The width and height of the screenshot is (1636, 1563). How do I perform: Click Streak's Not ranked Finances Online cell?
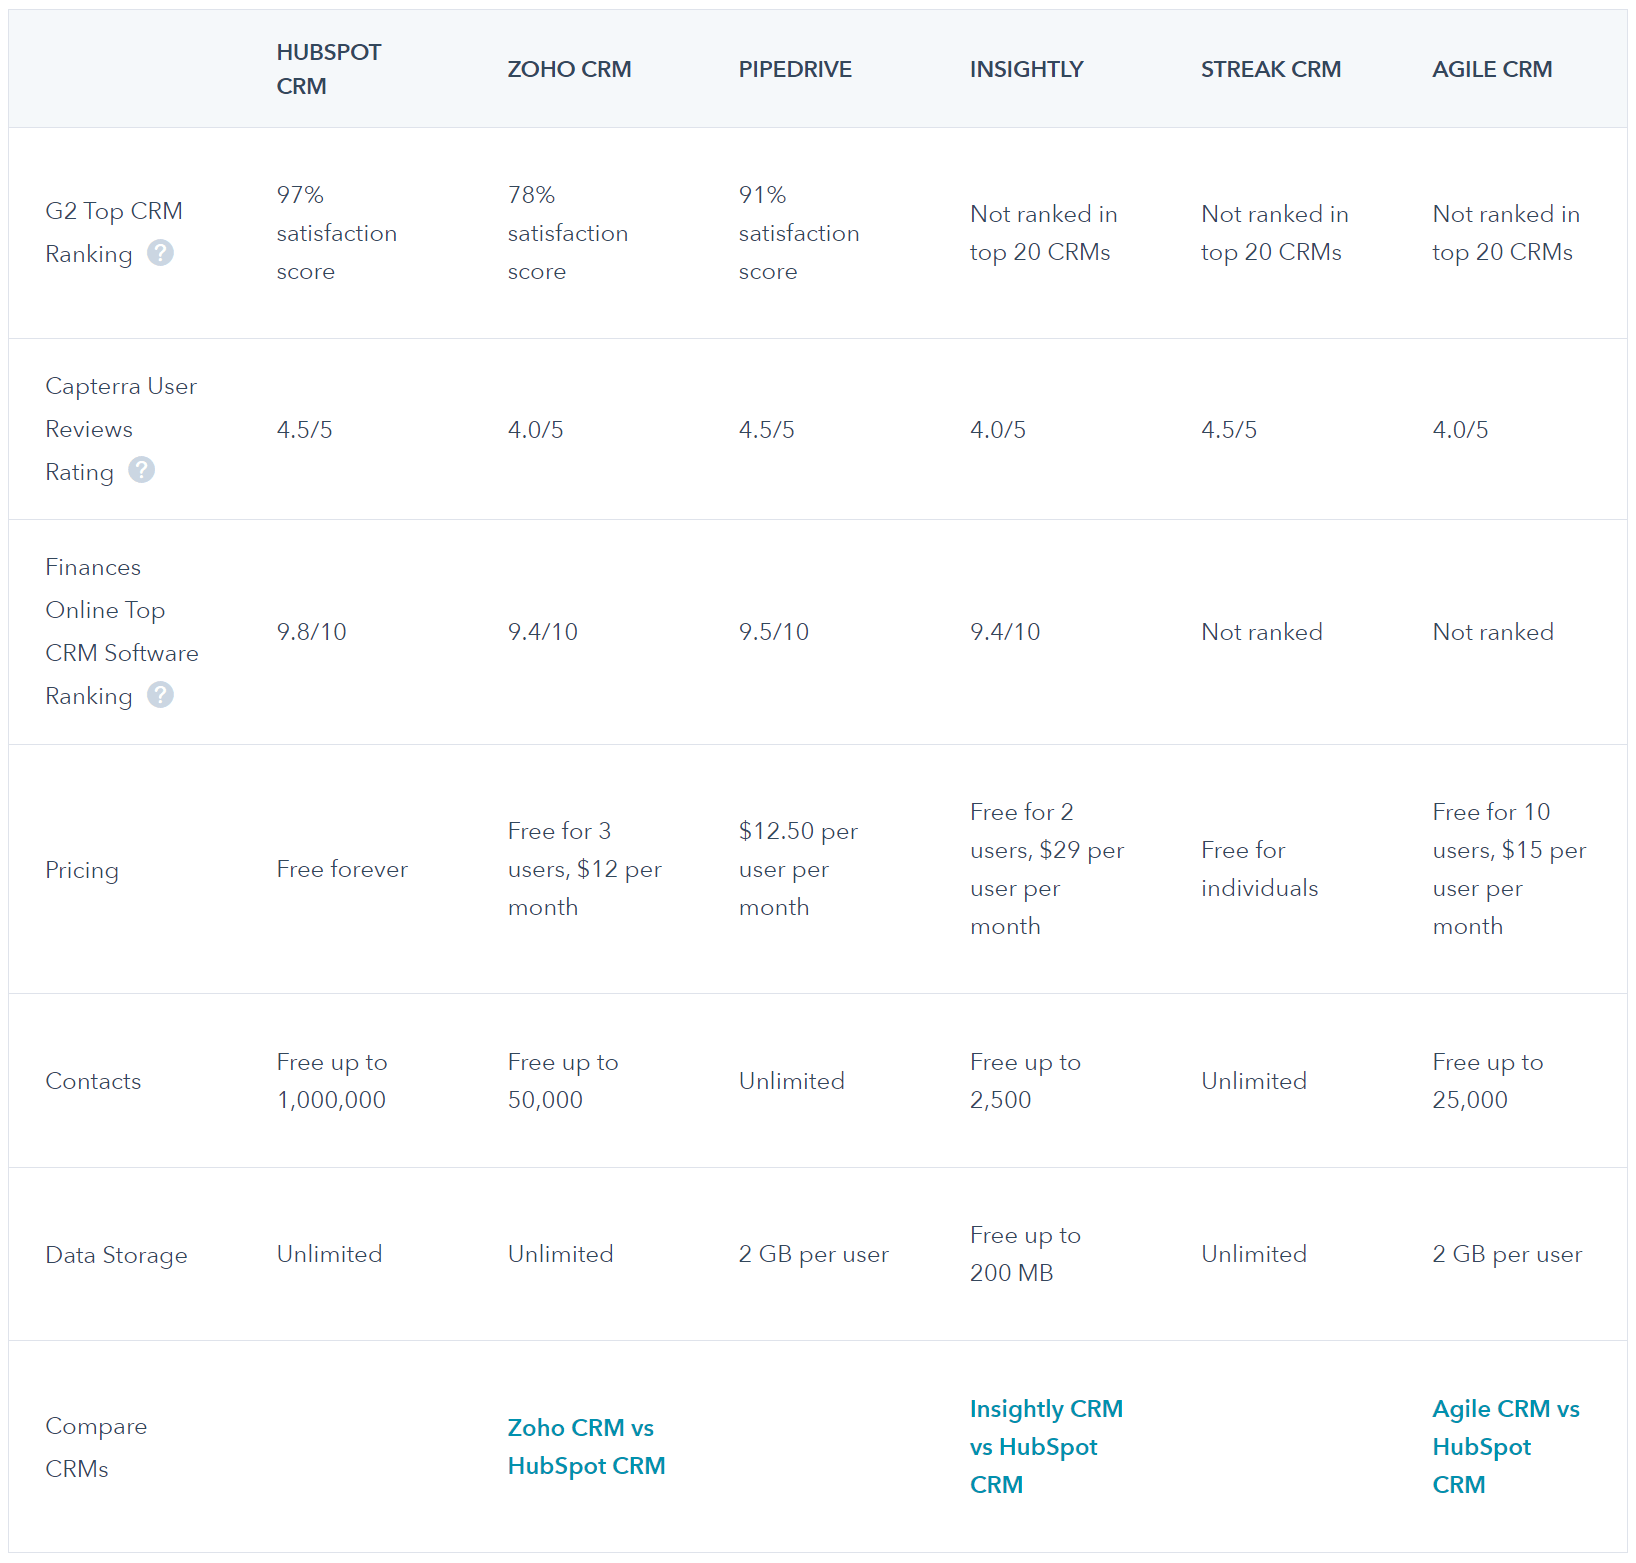coord(1261,631)
